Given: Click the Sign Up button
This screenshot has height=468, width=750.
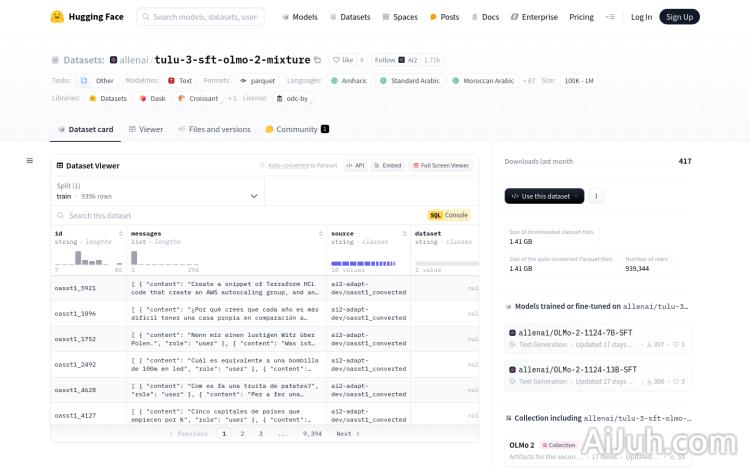Looking at the screenshot, I should pos(679,17).
